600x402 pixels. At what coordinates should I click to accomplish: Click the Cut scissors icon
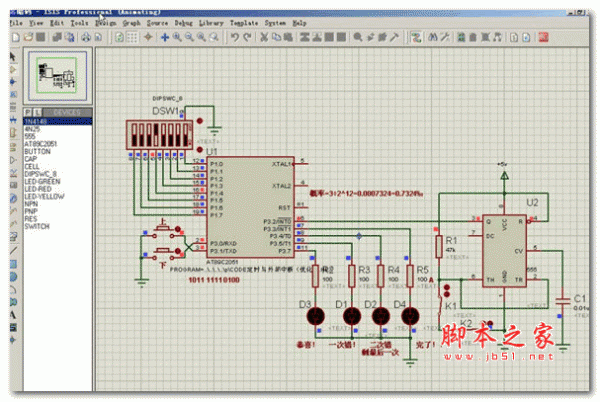(264, 37)
